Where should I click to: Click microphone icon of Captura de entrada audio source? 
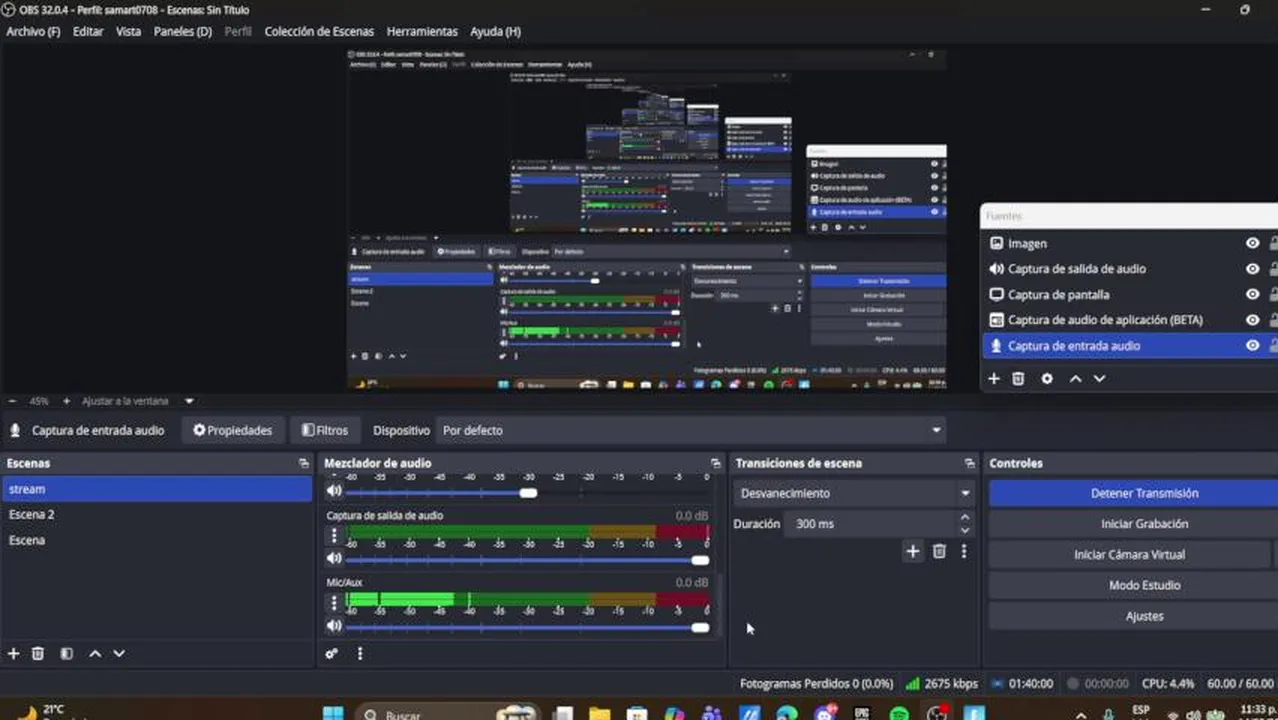click(x=996, y=346)
